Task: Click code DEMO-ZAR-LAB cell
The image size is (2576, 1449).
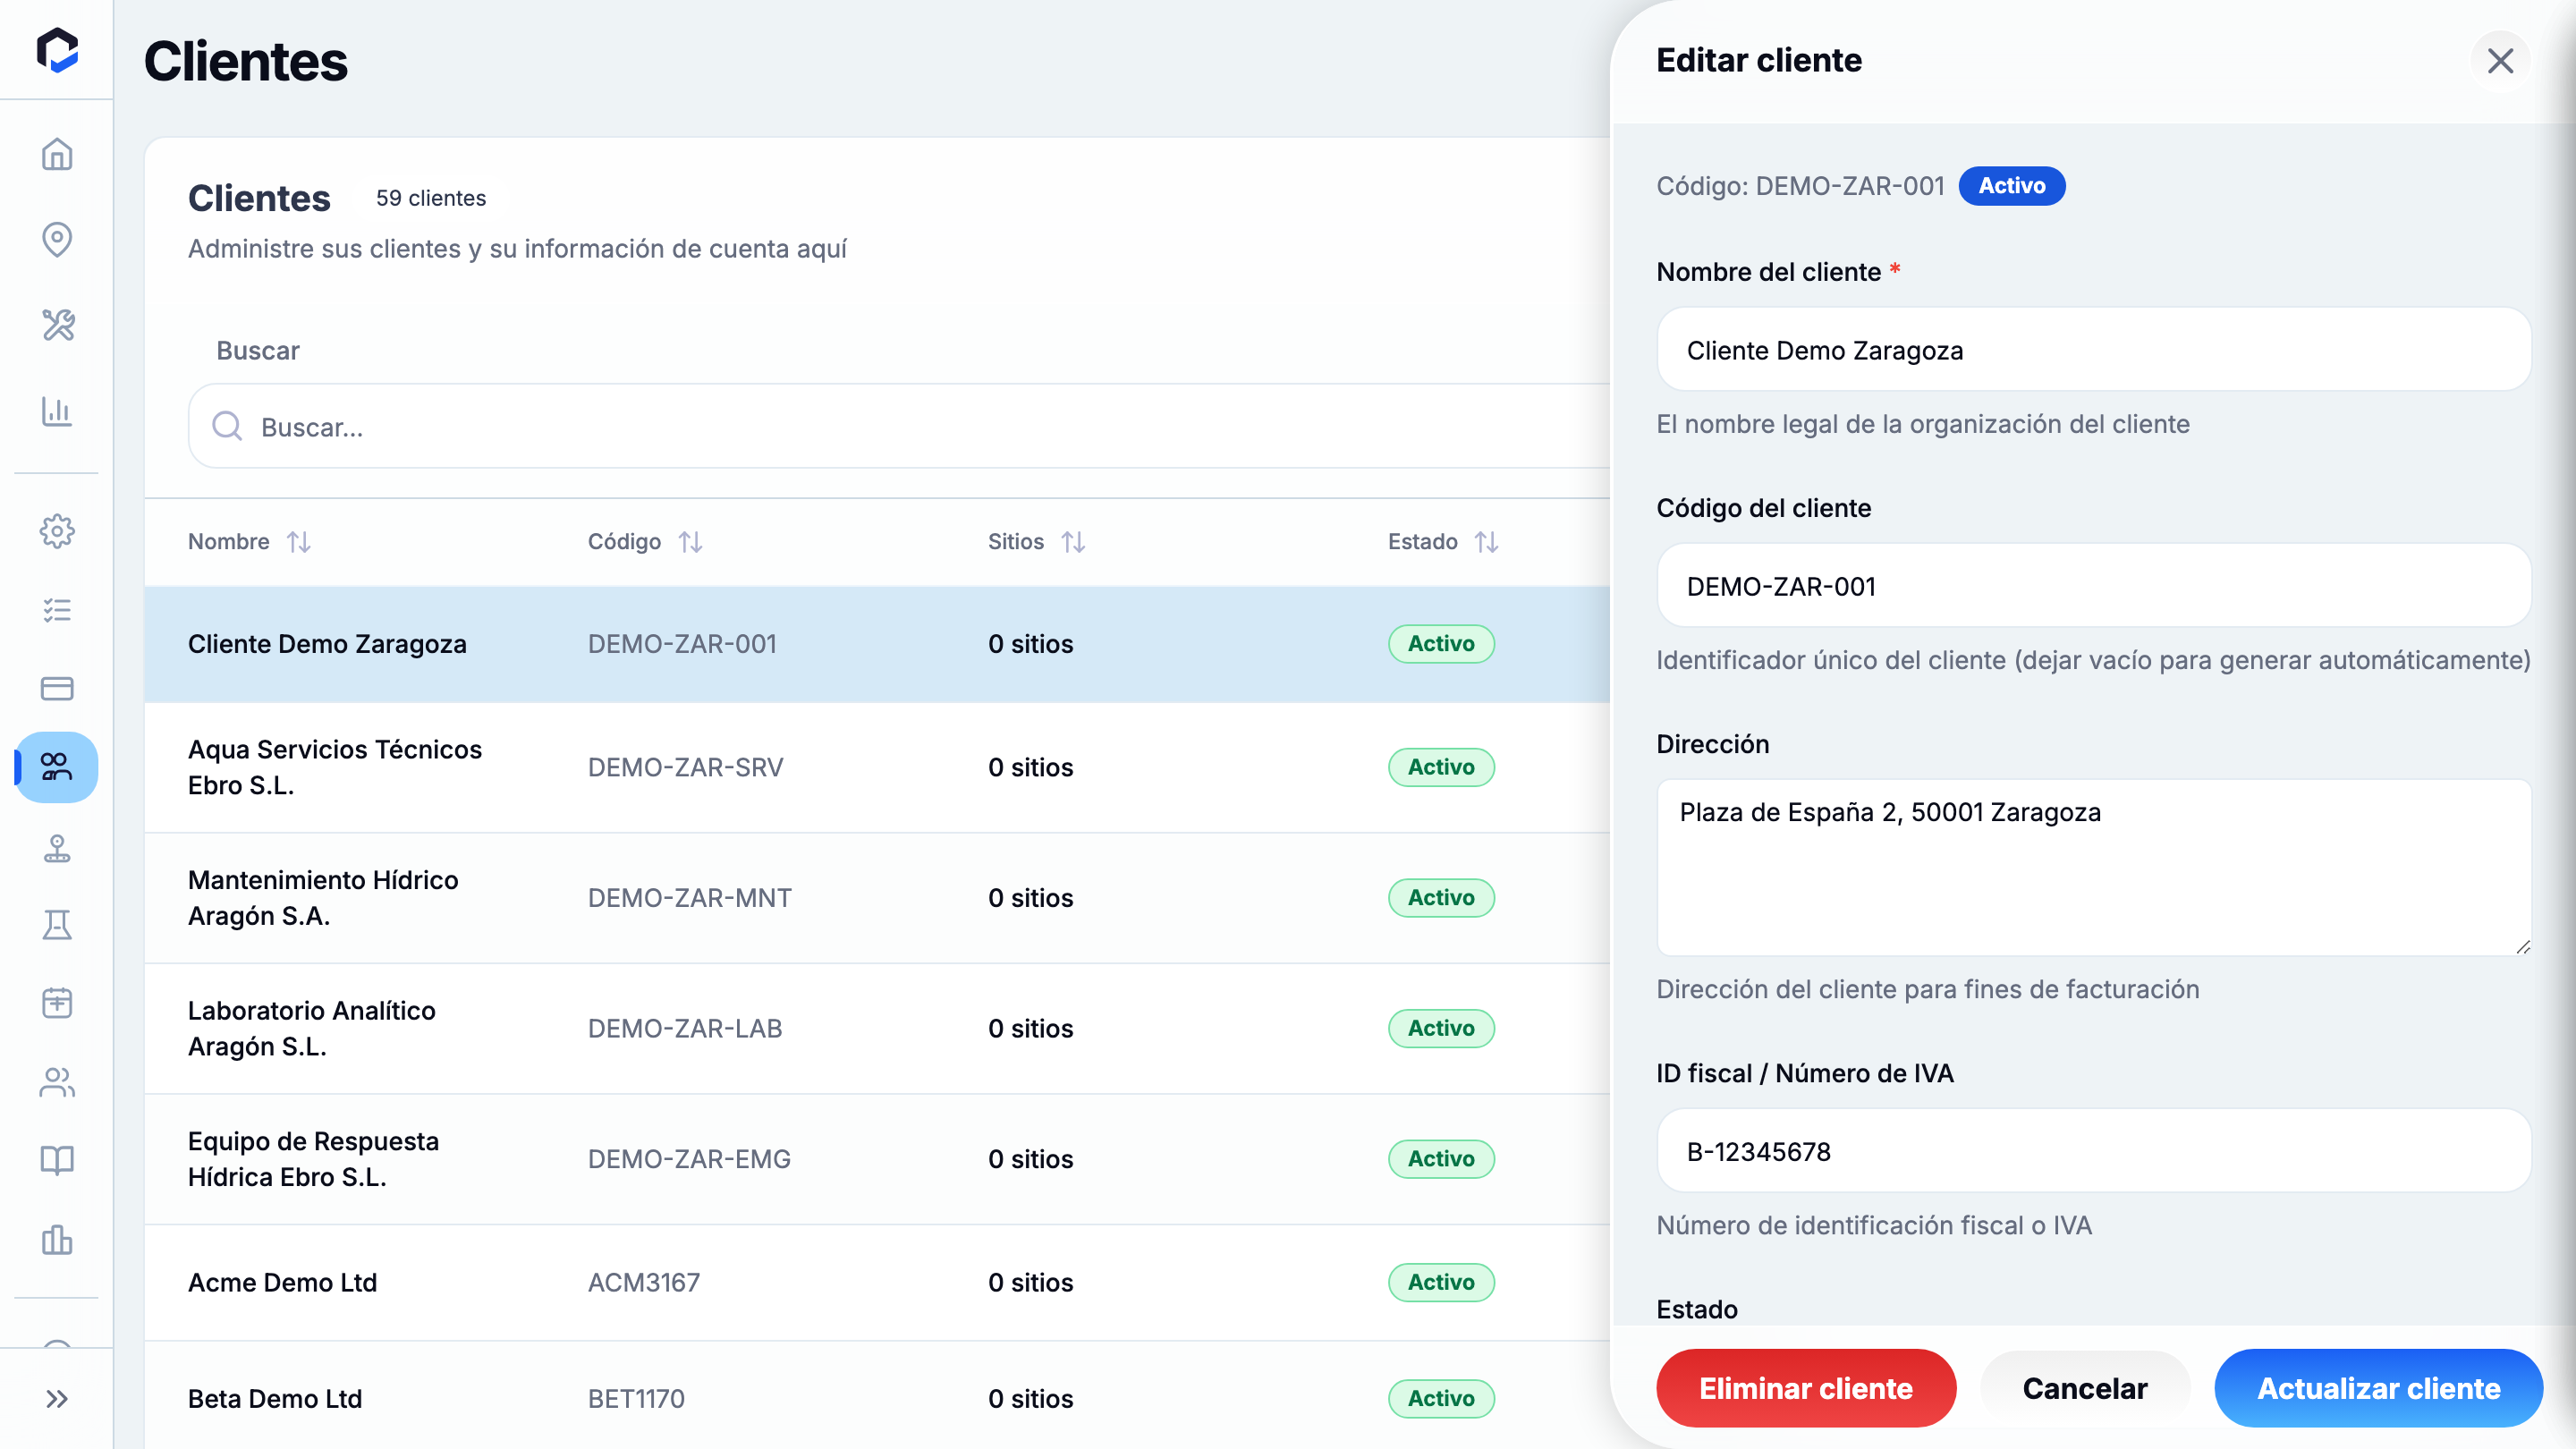Action: tap(685, 1028)
